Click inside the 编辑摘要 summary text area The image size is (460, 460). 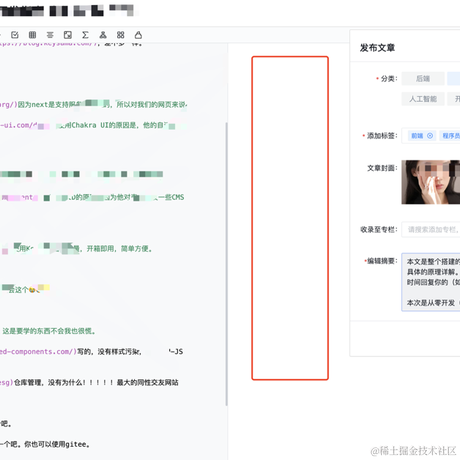click(x=431, y=282)
